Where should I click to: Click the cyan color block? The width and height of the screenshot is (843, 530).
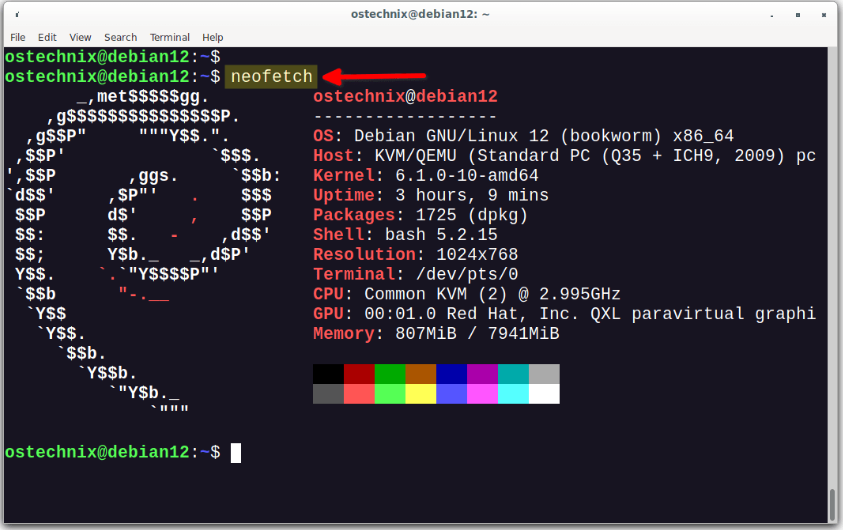click(513, 393)
